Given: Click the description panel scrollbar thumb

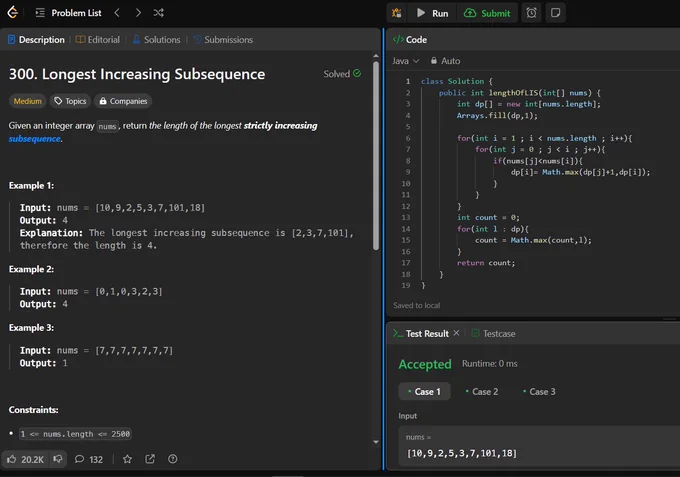Looking at the screenshot, I should pyautogui.click(x=376, y=155).
